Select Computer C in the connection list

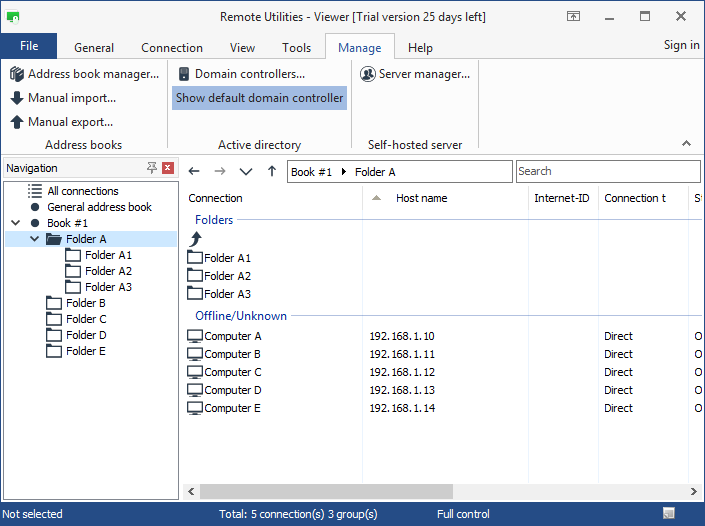coord(232,372)
